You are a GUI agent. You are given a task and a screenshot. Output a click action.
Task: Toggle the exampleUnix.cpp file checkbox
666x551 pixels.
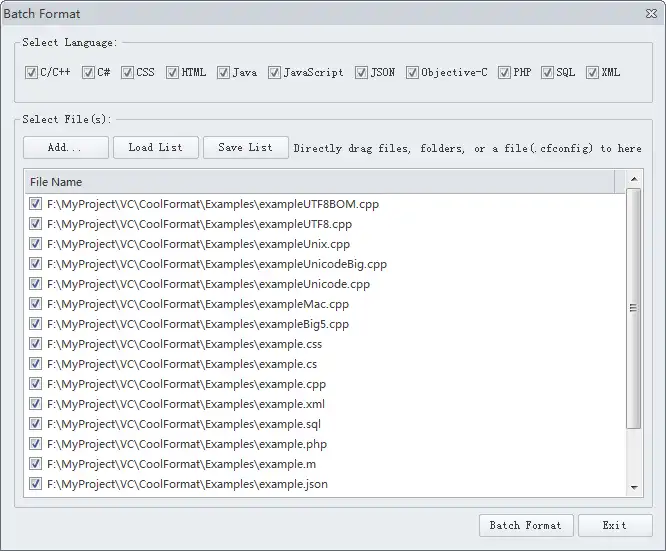click(x=35, y=243)
